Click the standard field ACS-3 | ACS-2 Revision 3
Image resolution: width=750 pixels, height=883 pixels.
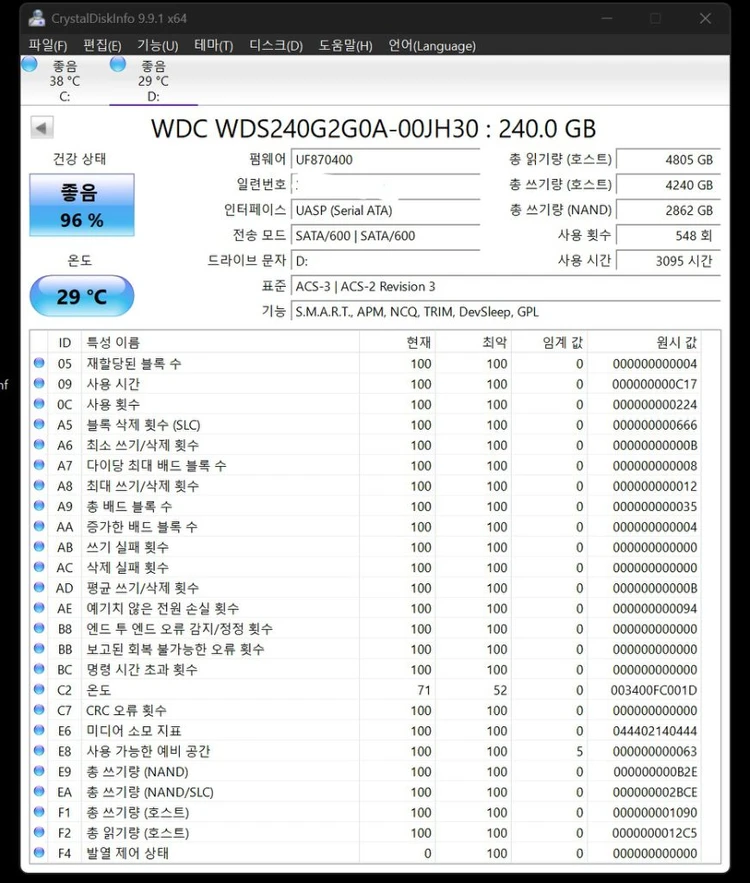[506, 287]
